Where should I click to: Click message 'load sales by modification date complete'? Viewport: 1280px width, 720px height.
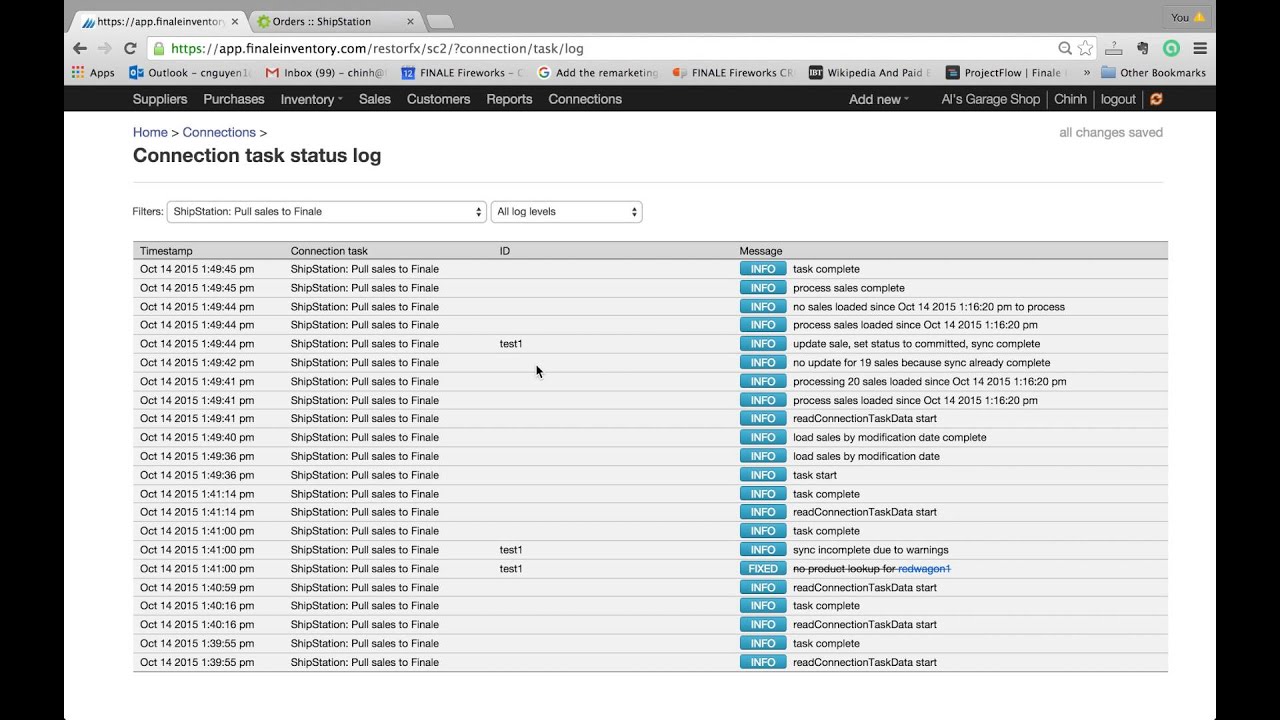coord(889,438)
